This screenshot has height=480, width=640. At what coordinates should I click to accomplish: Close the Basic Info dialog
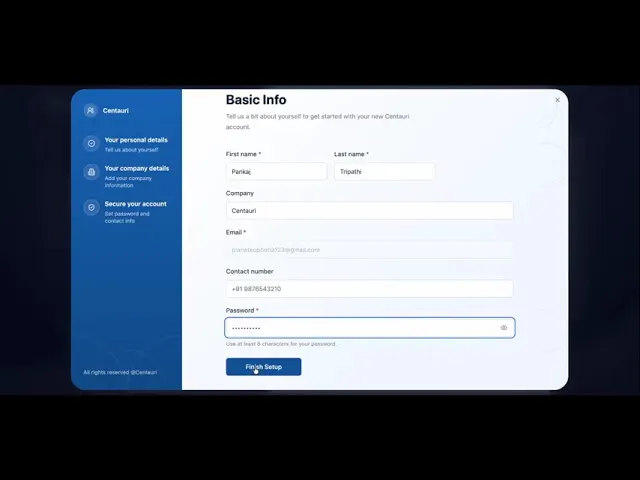tap(558, 100)
